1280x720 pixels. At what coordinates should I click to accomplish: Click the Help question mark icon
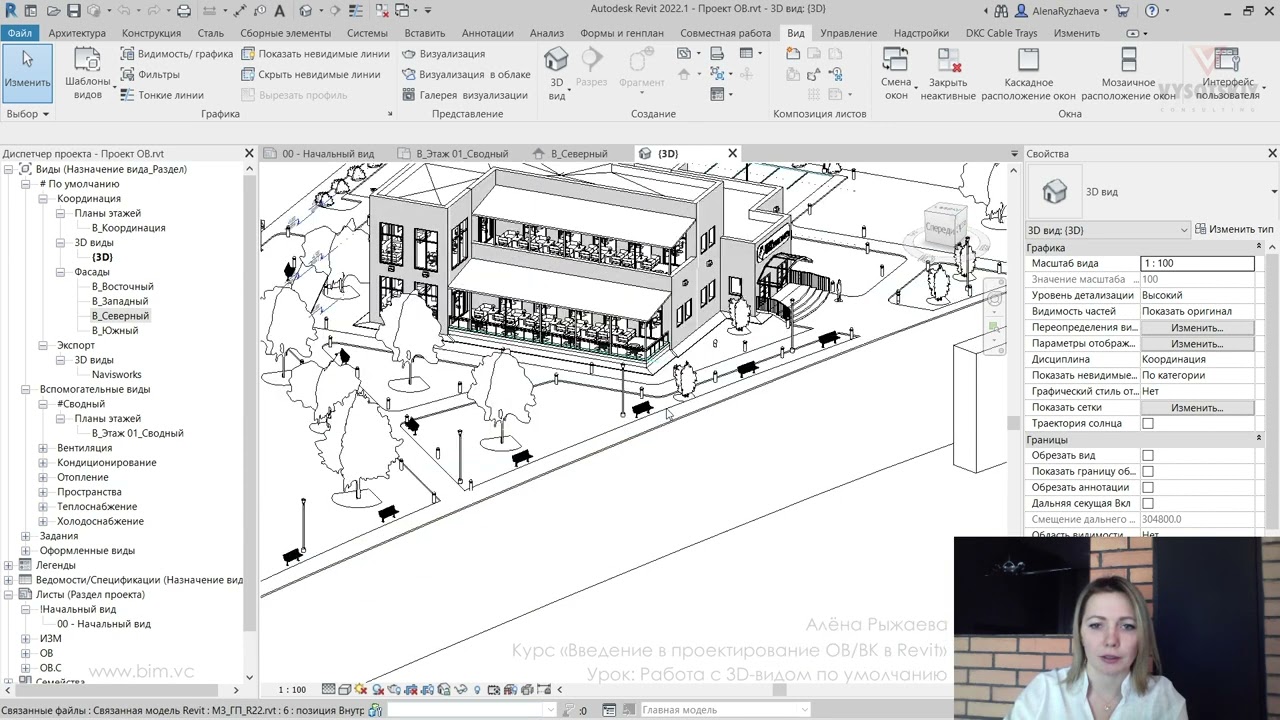pyautogui.click(x=1152, y=11)
